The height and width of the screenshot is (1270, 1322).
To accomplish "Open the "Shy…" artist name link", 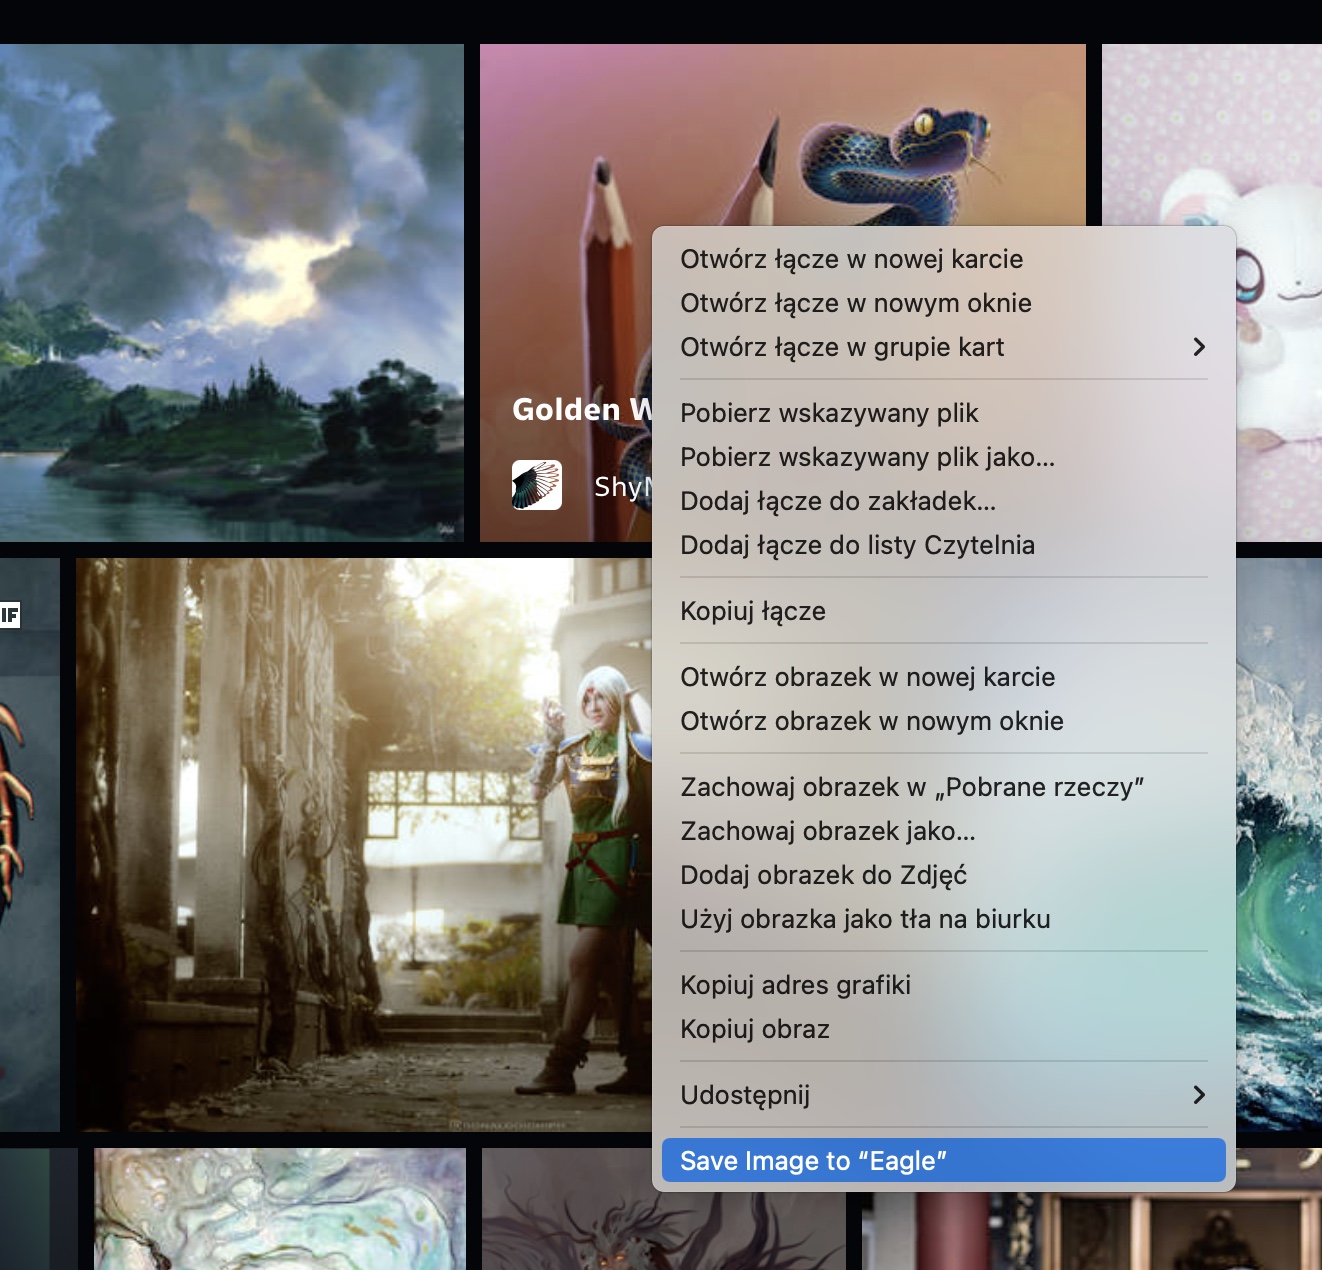I will tap(623, 487).
